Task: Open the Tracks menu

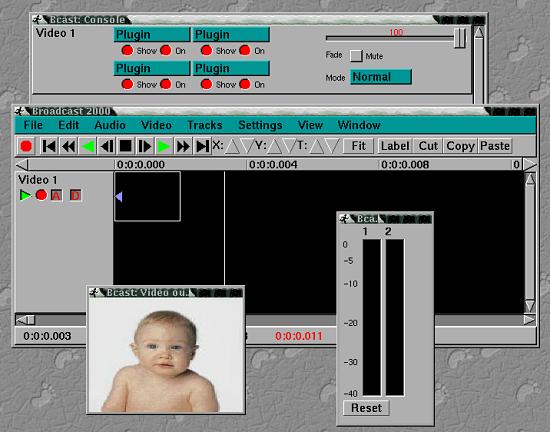Action: point(205,125)
